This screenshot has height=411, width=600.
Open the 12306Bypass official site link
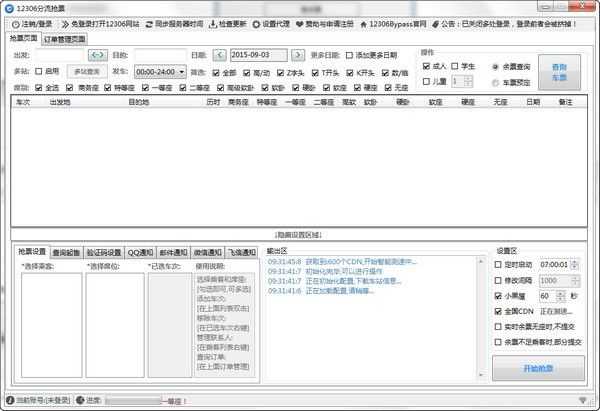pos(393,24)
